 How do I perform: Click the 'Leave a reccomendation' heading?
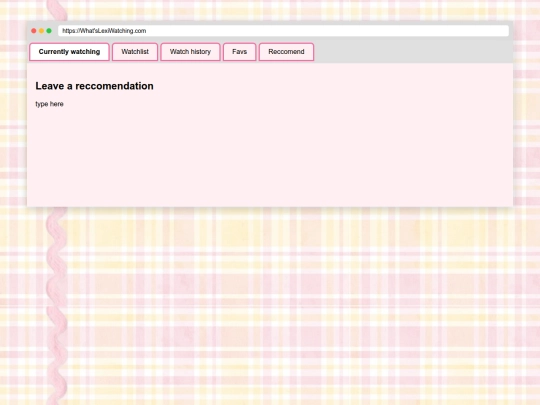pos(94,86)
